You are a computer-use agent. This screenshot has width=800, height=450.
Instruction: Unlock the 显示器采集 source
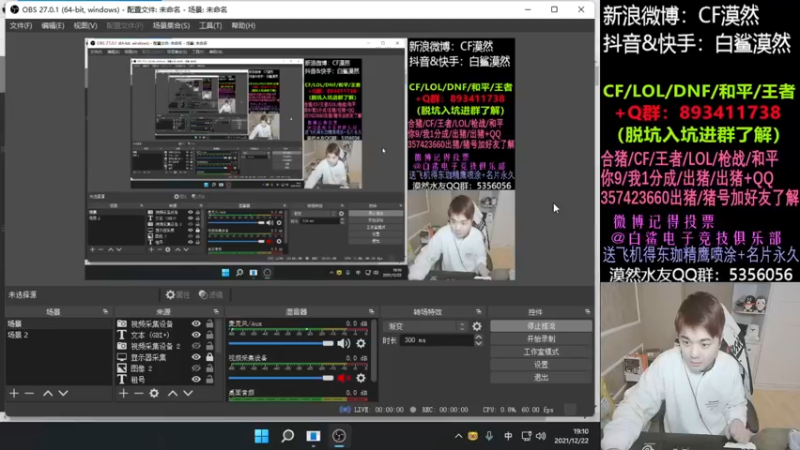[x=210, y=357]
